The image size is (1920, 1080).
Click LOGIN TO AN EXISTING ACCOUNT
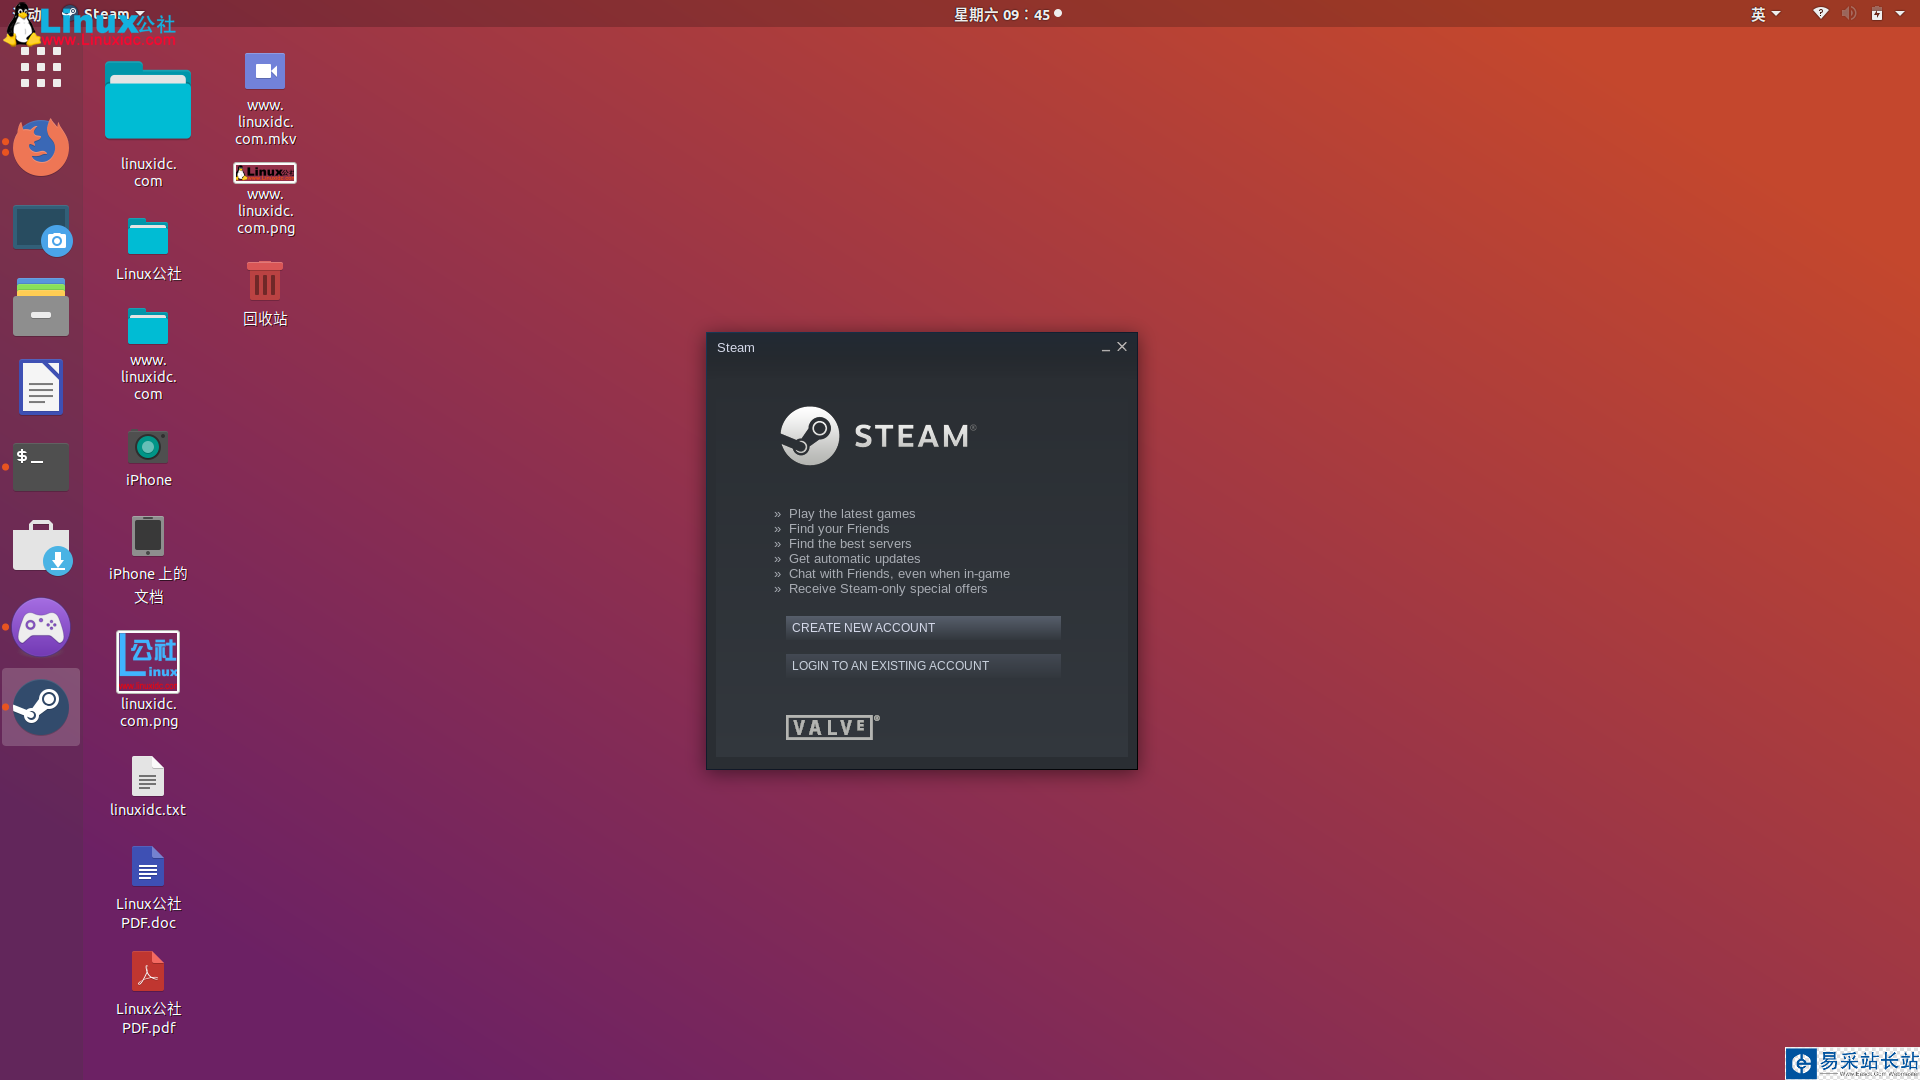[922, 666]
